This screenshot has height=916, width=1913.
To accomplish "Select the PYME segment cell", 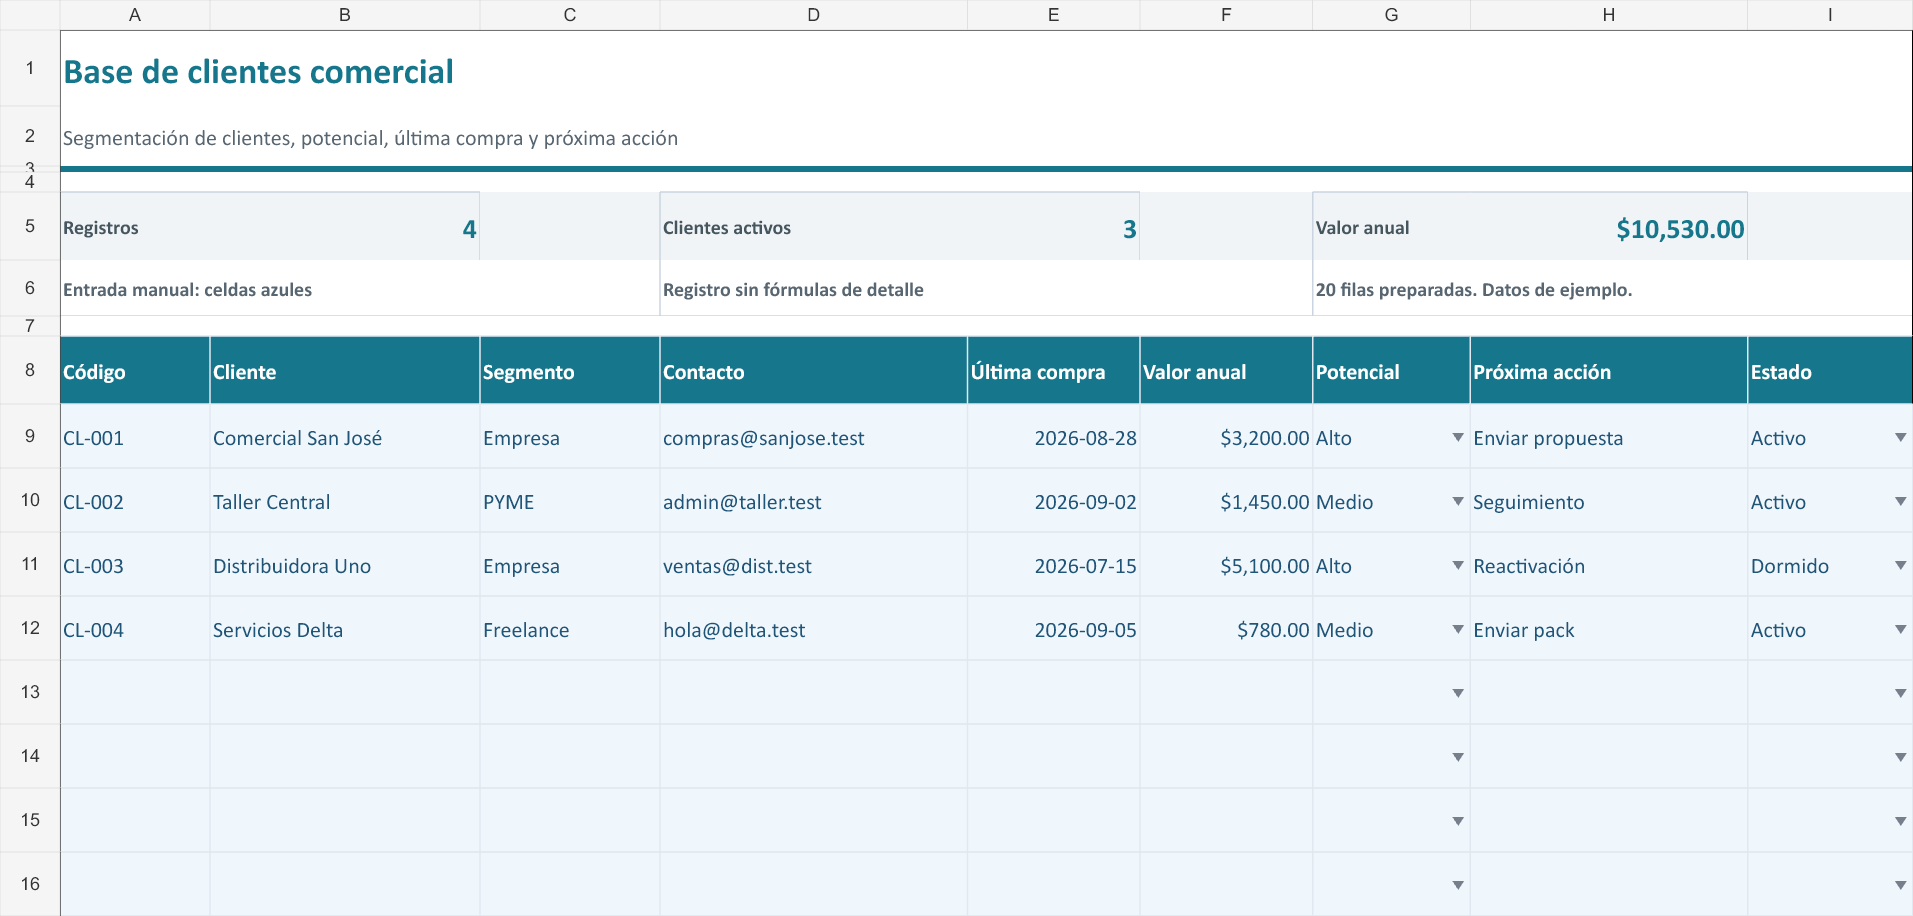I will 570,501.
